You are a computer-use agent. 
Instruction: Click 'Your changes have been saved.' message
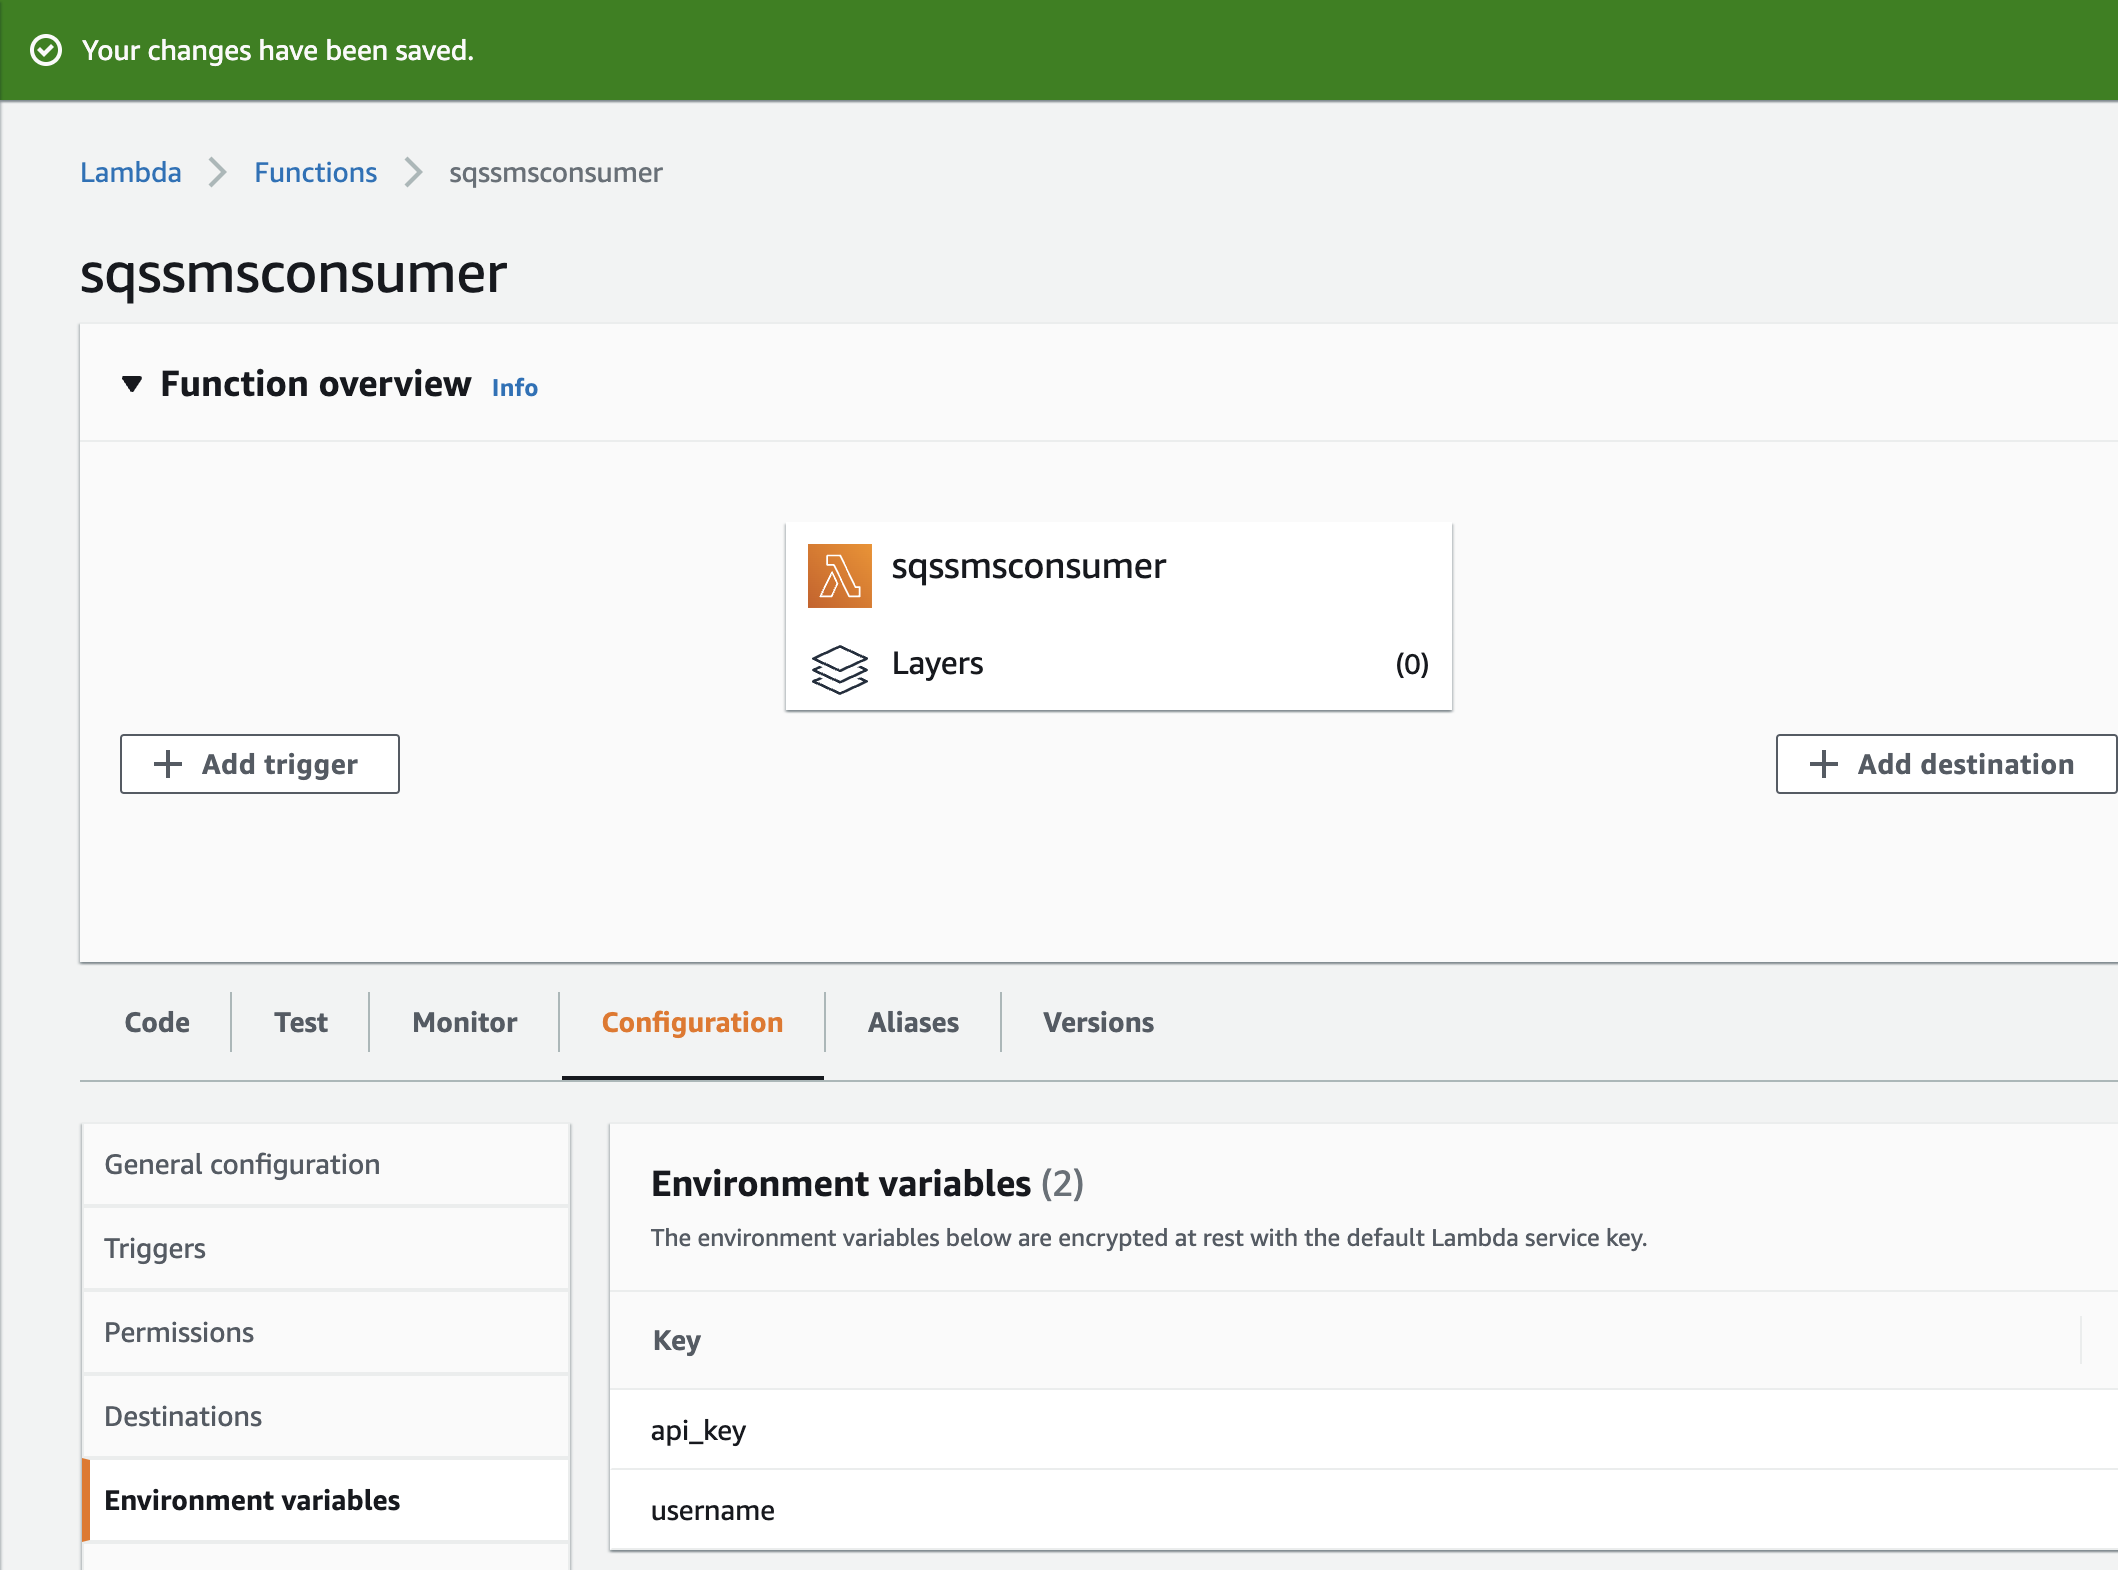tap(278, 50)
